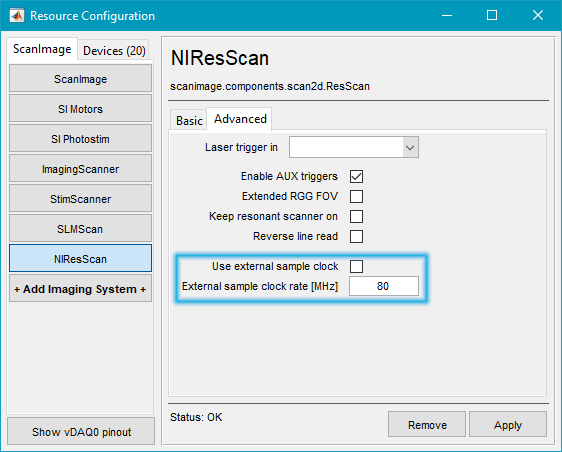
Task: Click + Add Imaging System +
Action: click(x=80, y=289)
